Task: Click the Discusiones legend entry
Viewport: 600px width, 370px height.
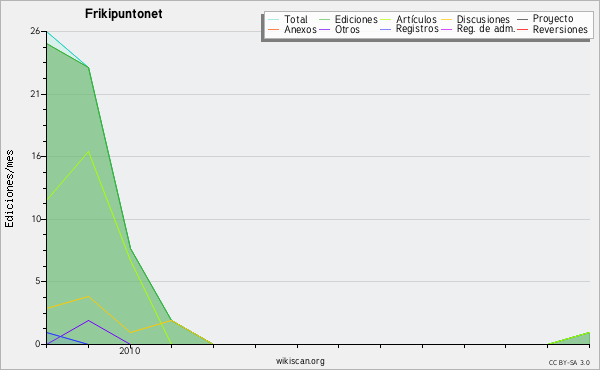Action: point(476,19)
